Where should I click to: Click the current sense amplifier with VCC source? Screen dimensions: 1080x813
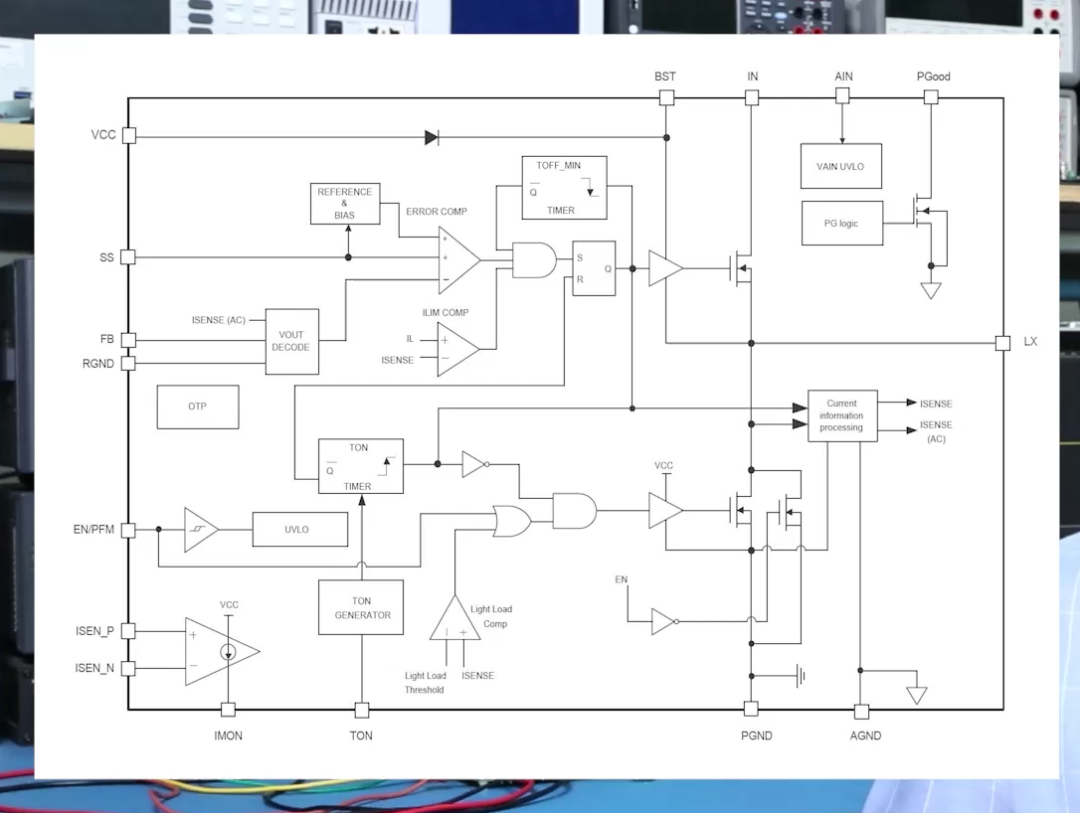[x=222, y=651]
